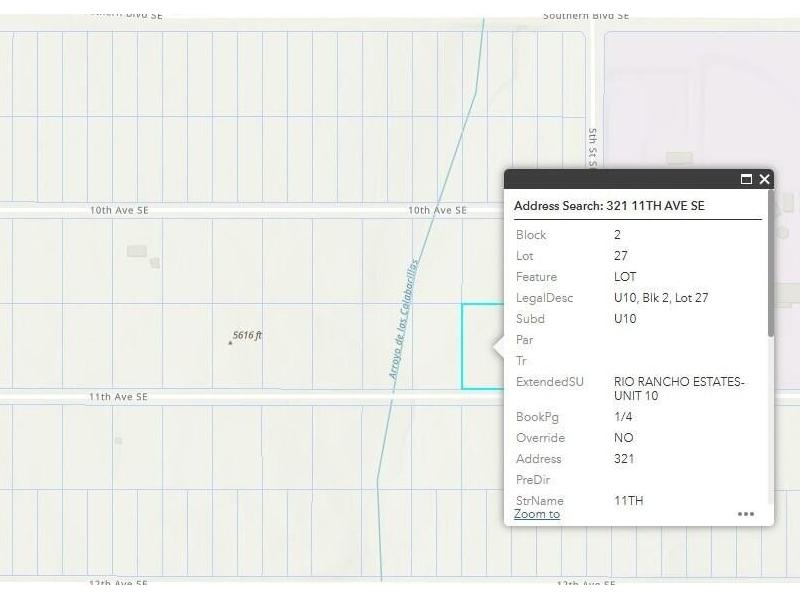This screenshot has width=800, height=600.
Task: Click the RIO RANCHO ESTATES-UNIT 10 value
Action: tap(679, 389)
